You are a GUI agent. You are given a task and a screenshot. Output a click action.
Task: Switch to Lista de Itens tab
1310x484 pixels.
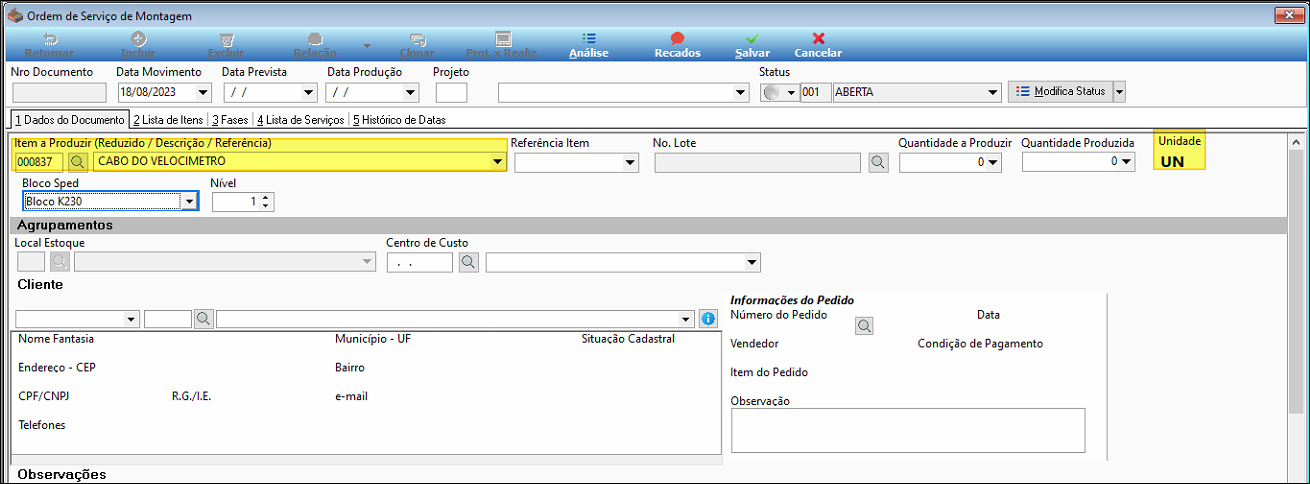click(x=168, y=119)
